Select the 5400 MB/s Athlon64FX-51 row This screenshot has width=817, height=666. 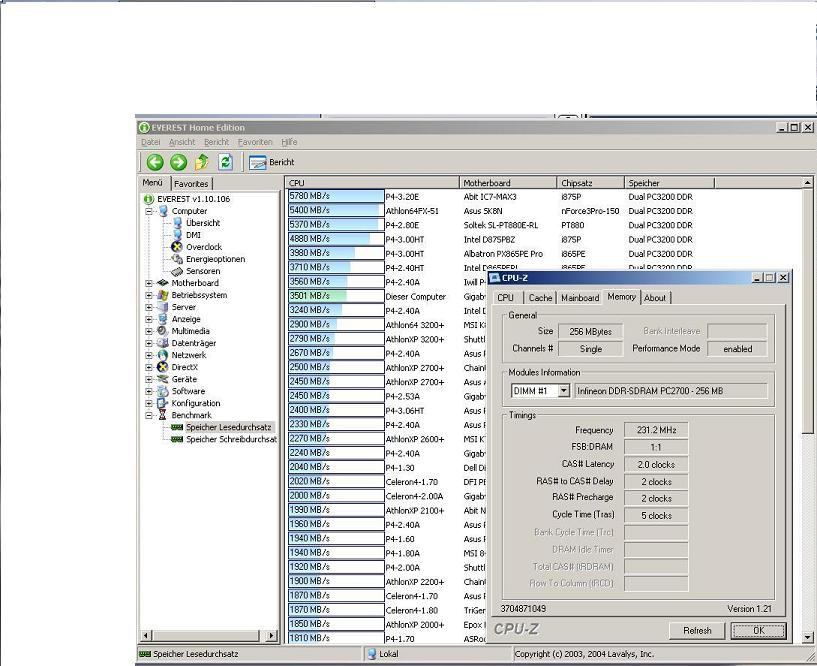pos(543,211)
